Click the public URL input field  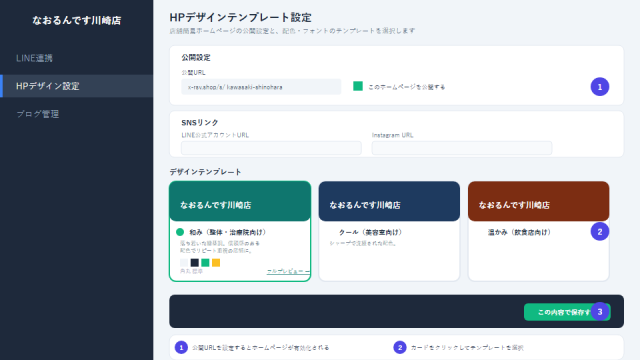(x=261, y=87)
